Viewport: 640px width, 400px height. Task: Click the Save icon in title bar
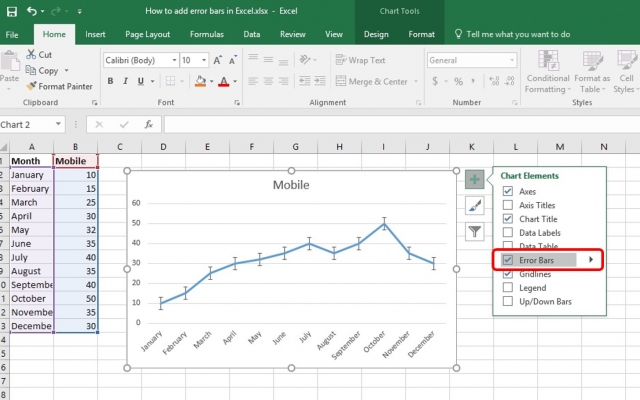coord(11,11)
